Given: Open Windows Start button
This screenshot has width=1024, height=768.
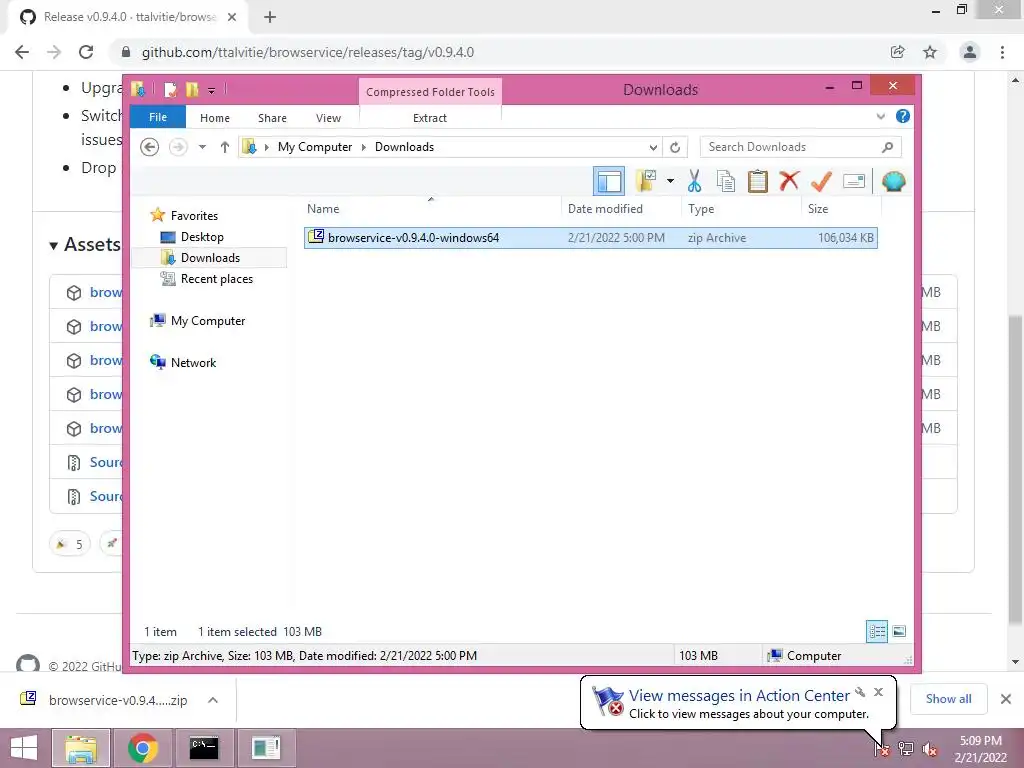Looking at the screenshot, I should pos(24,748).
